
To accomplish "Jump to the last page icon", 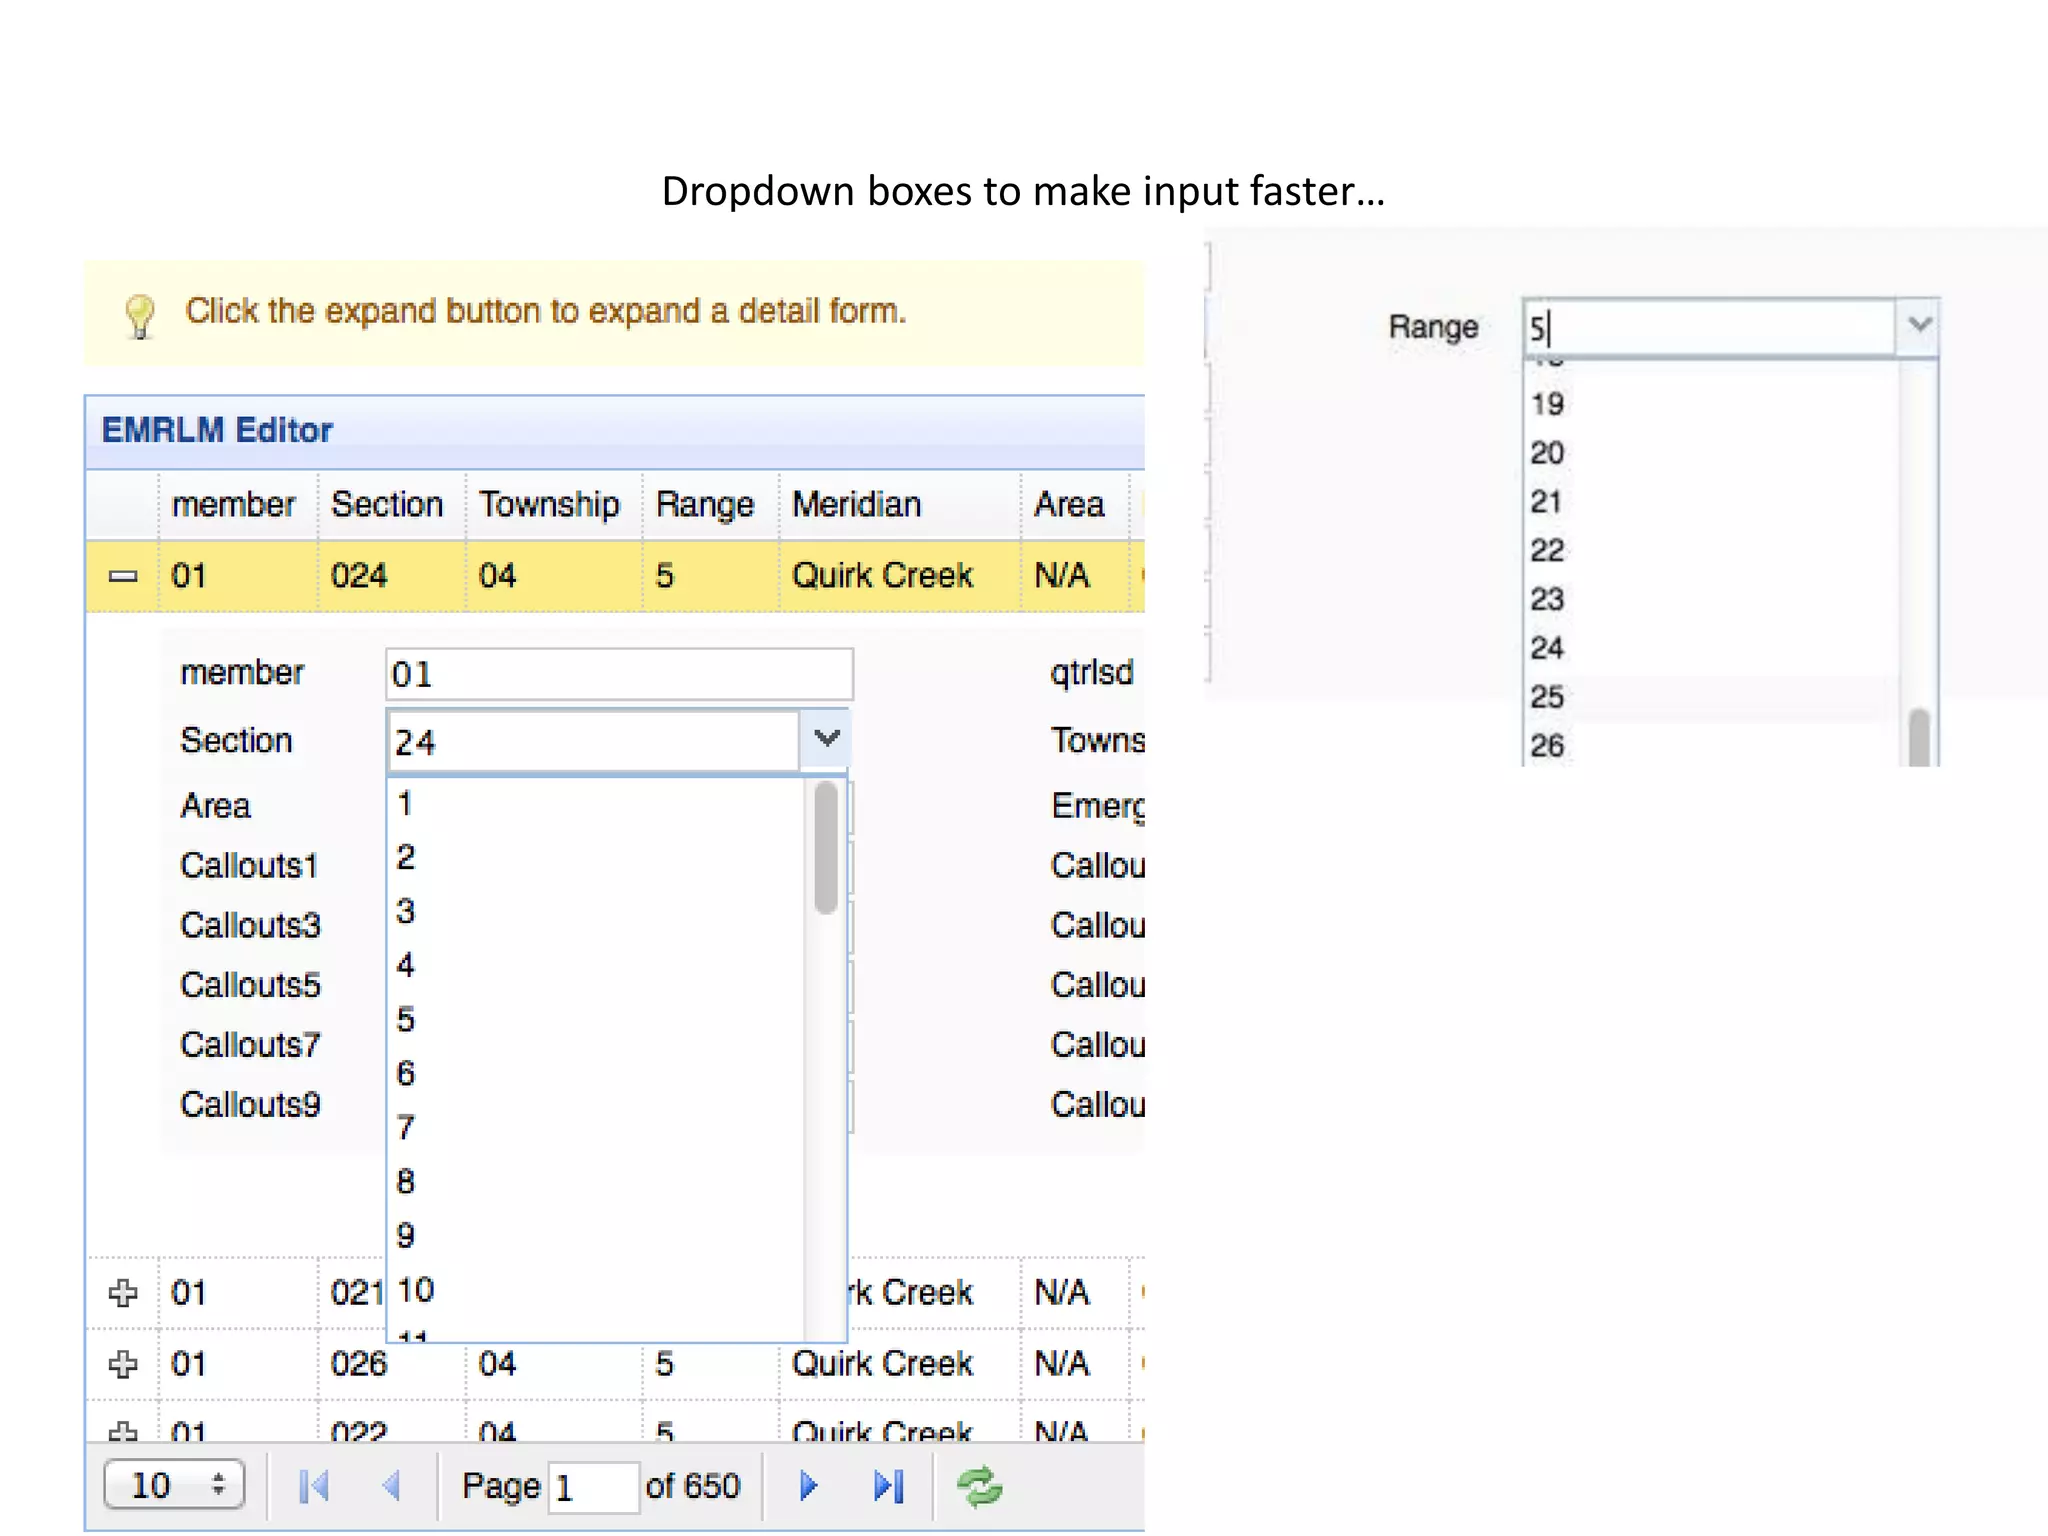I will coord(888,1486).
